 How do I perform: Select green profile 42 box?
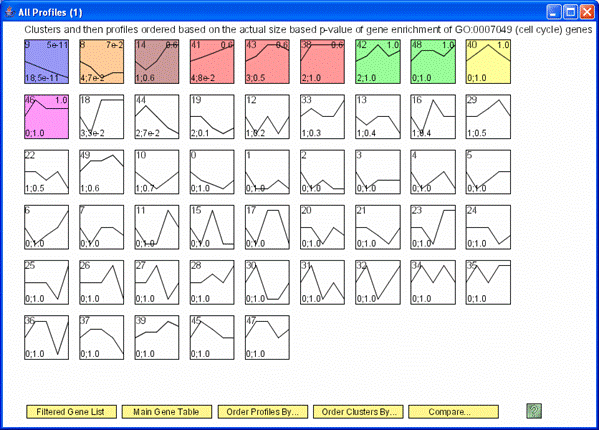pos(378,61)
